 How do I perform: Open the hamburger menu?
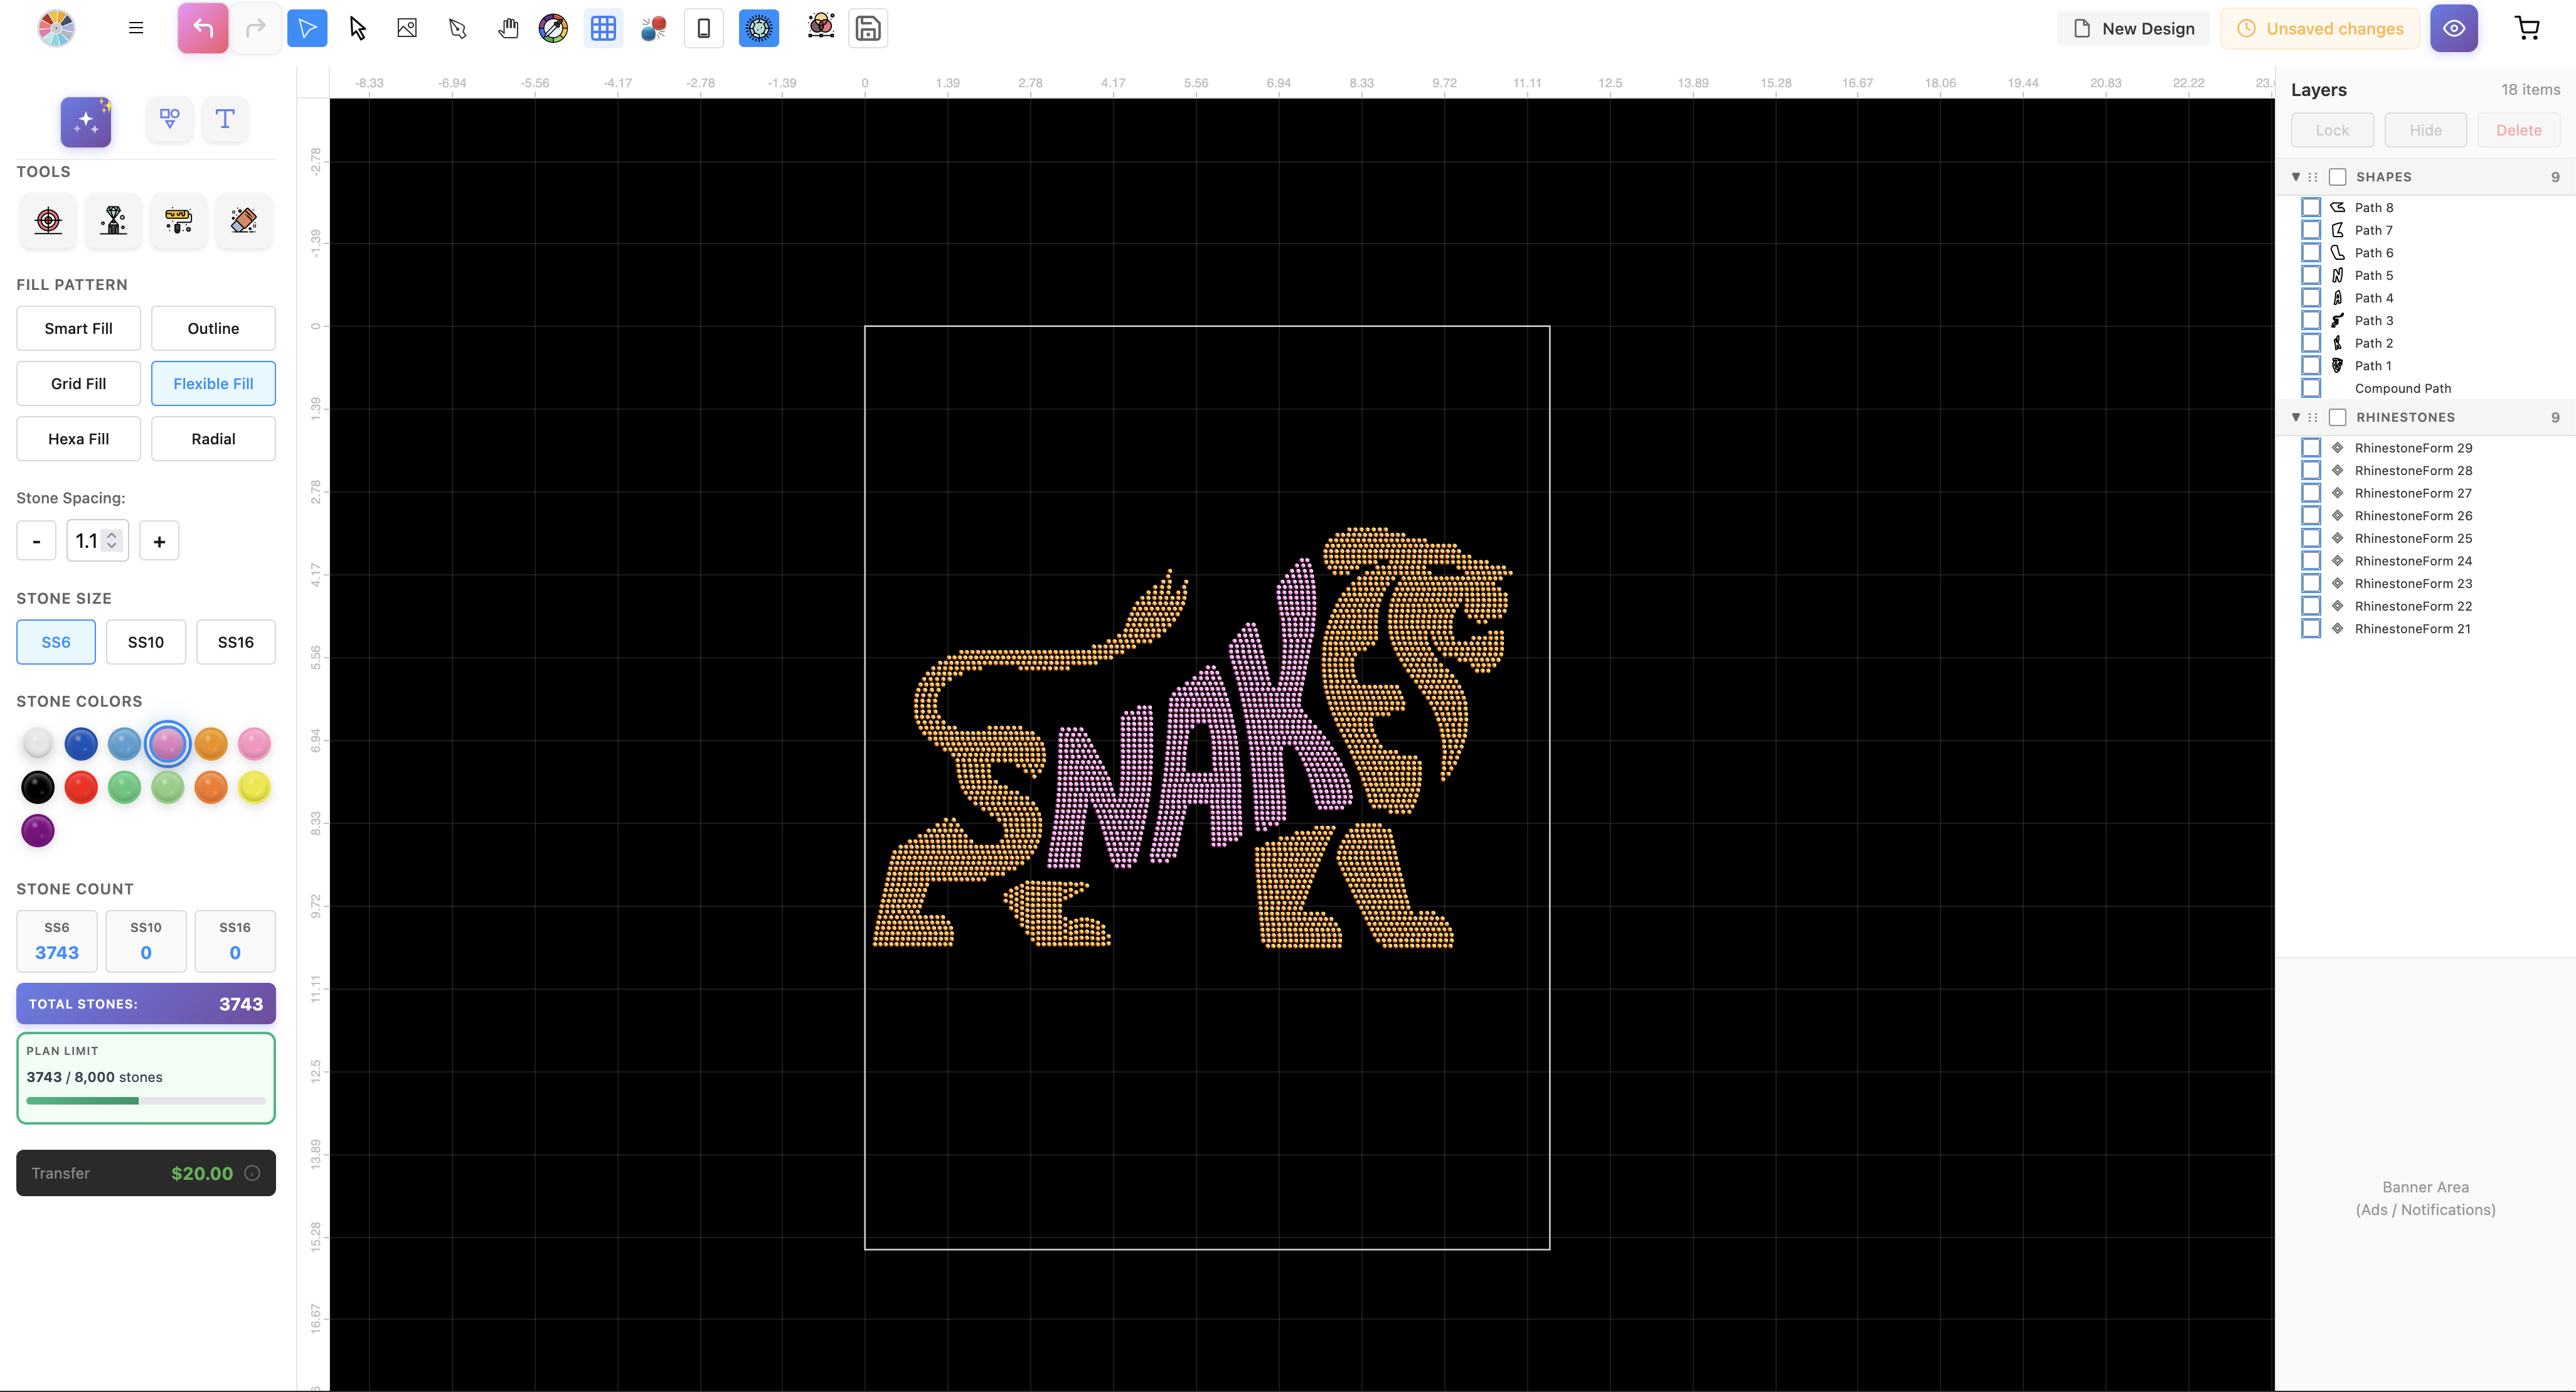(x=136, y=28)
